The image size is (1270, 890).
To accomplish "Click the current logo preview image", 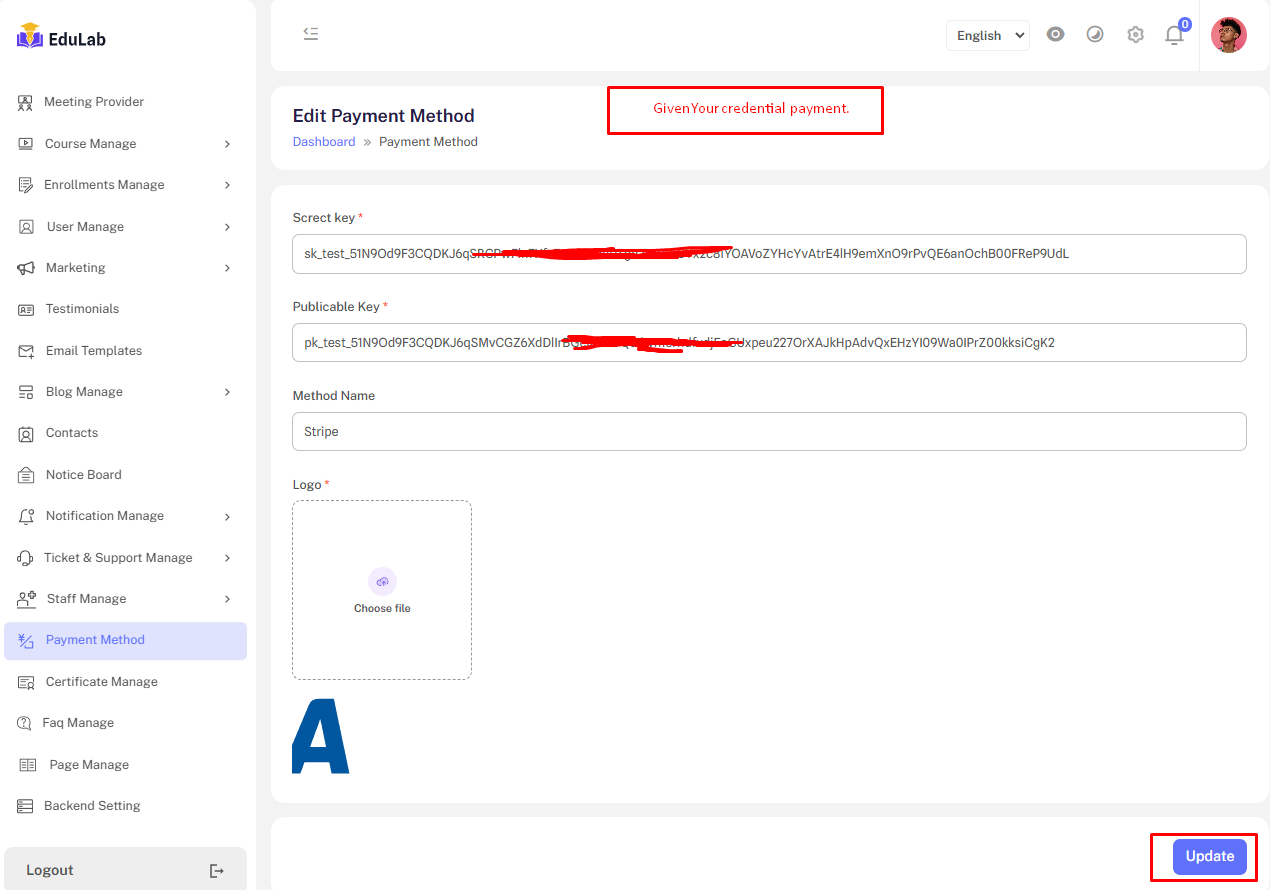I will pyautogui.click(x=321, y=736).
